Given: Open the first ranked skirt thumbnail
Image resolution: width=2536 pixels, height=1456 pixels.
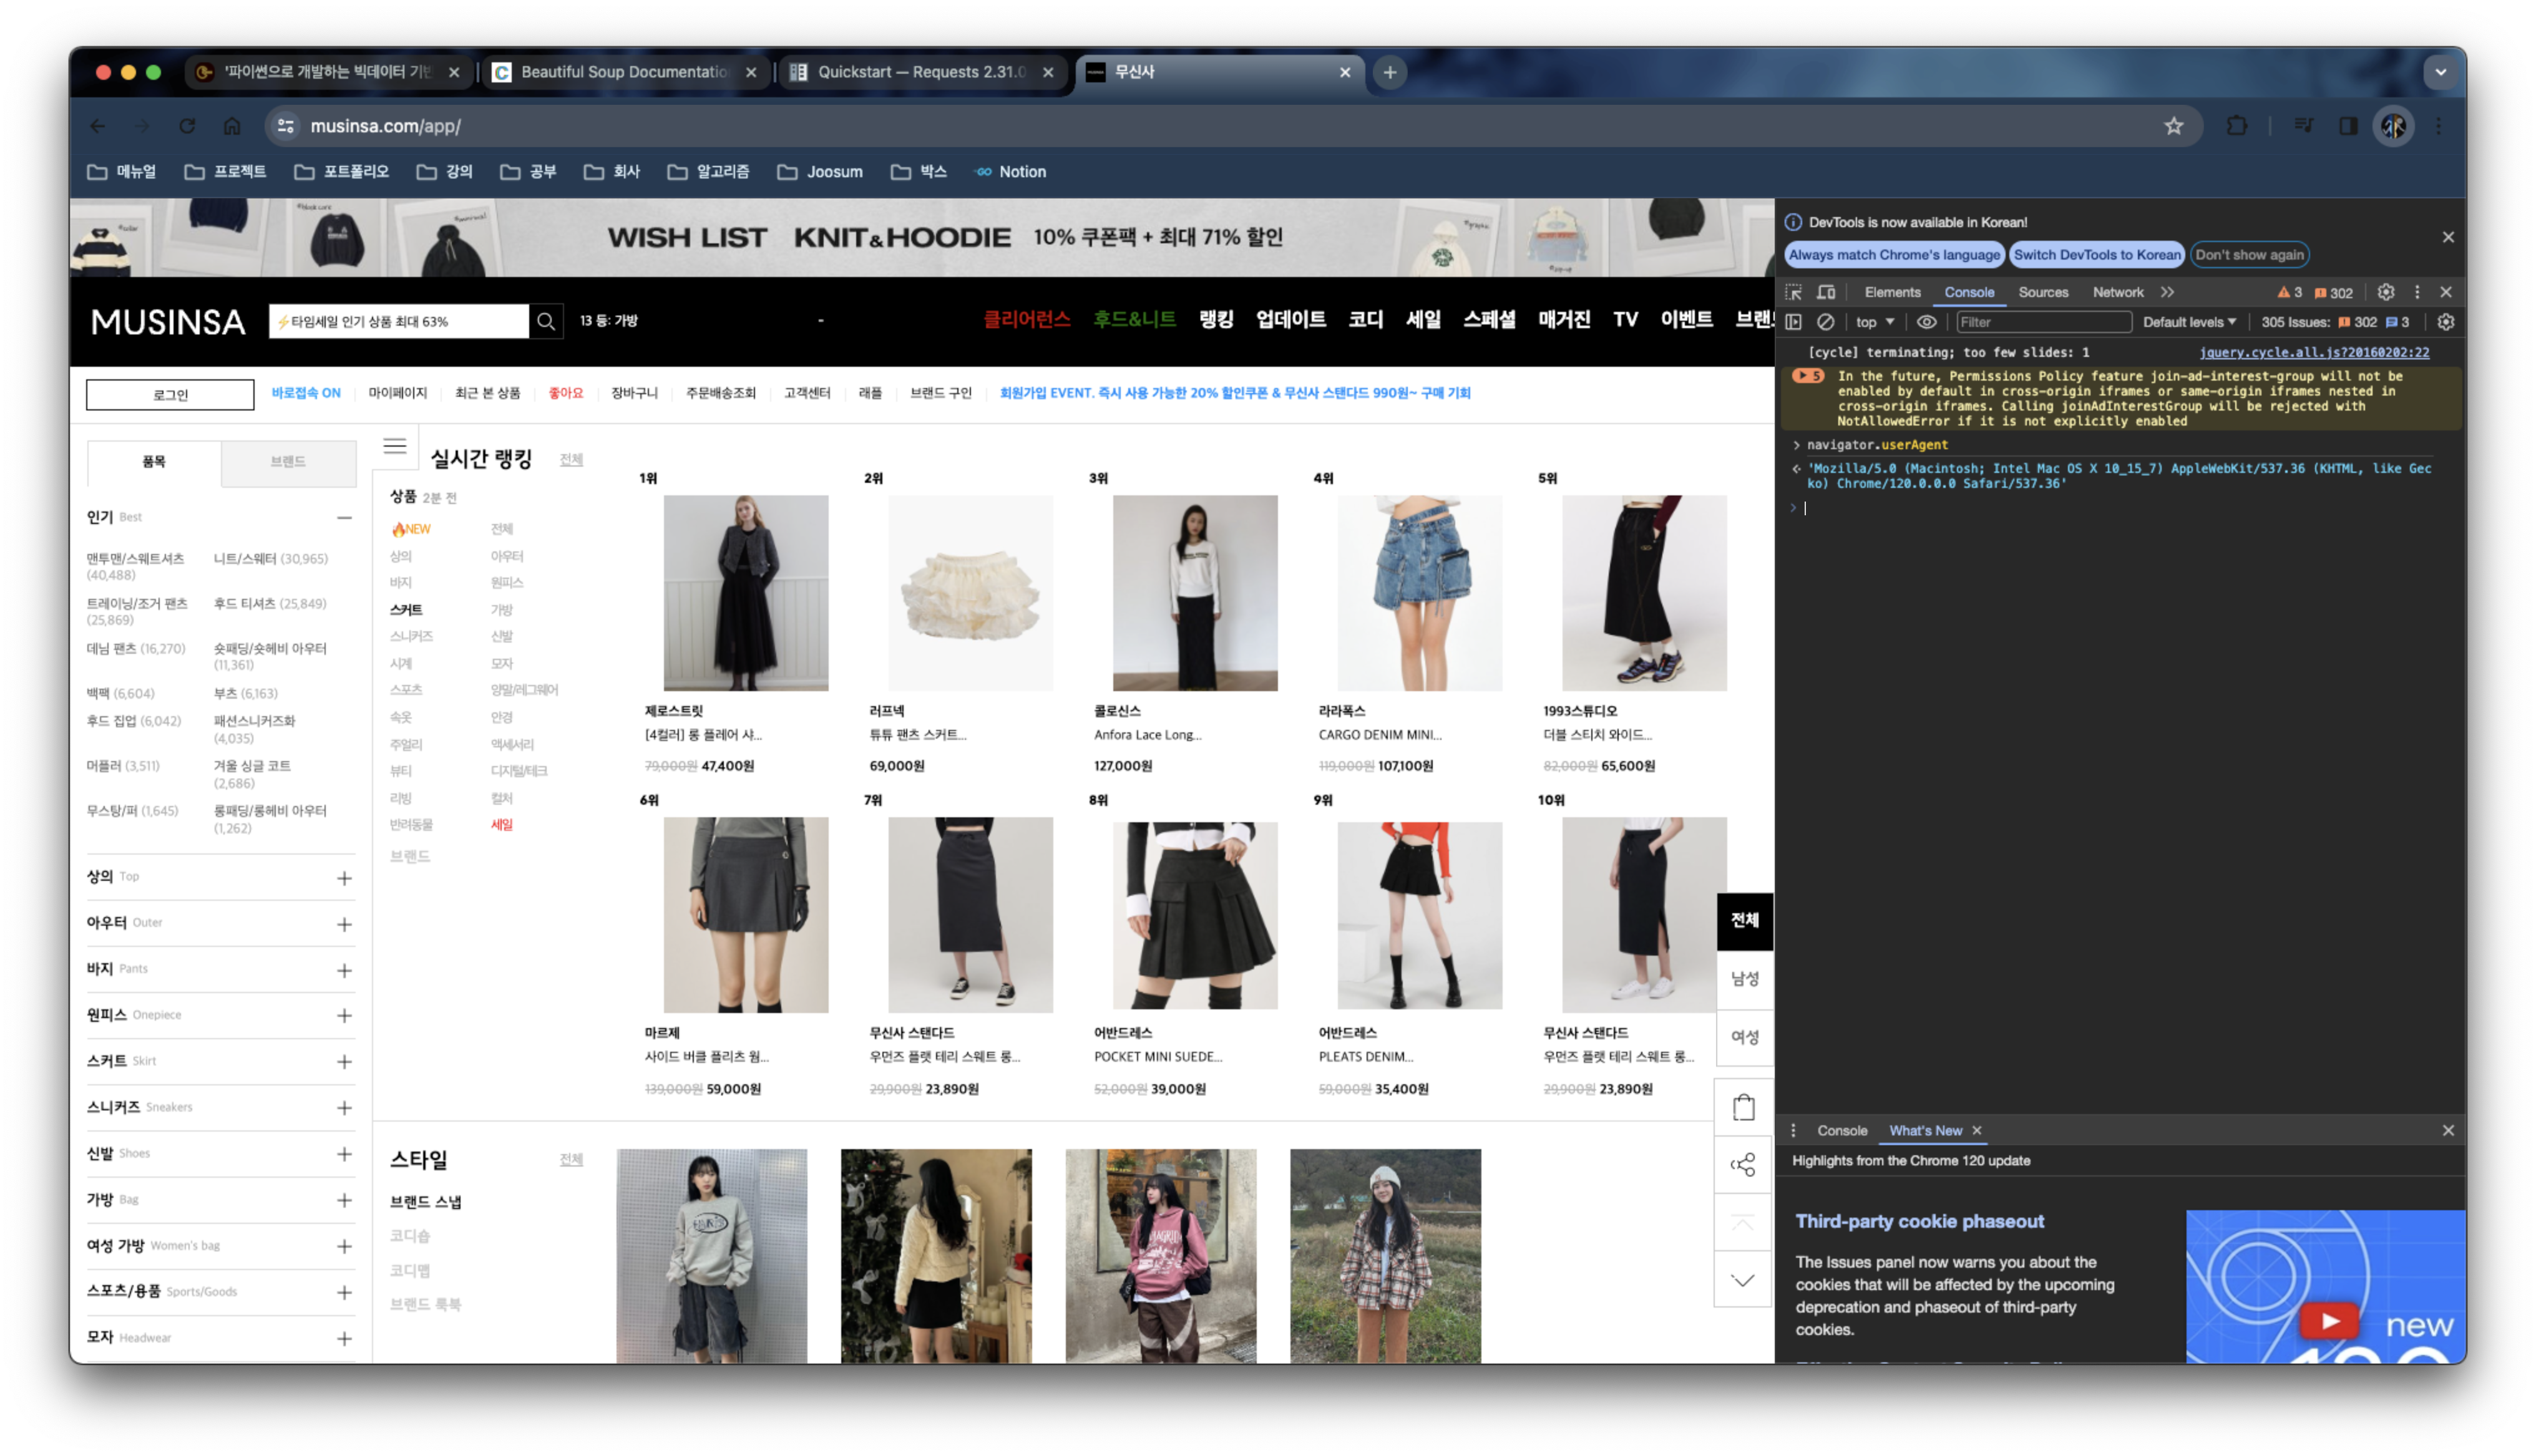Looking at the screenshot, I should coord(745,593).
